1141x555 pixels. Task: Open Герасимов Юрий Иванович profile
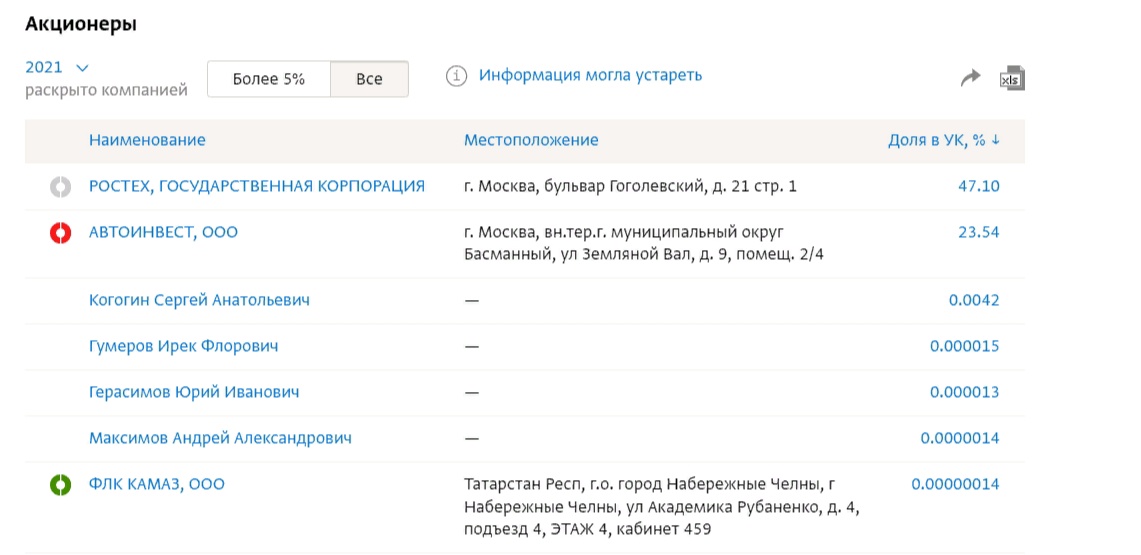point(194,392)
